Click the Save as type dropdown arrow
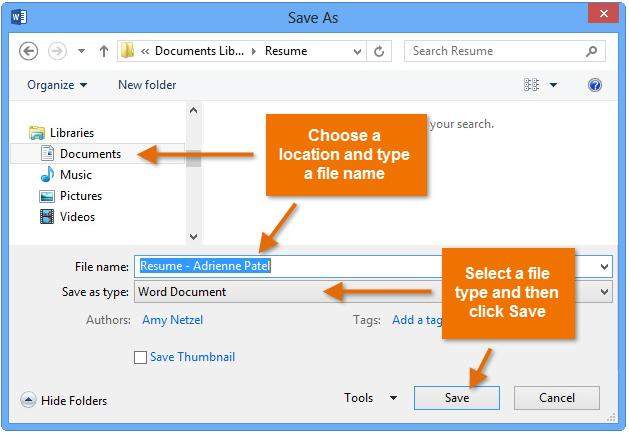Image resolution: width=629 pixels, height=434 pixels. pos(604,292)
